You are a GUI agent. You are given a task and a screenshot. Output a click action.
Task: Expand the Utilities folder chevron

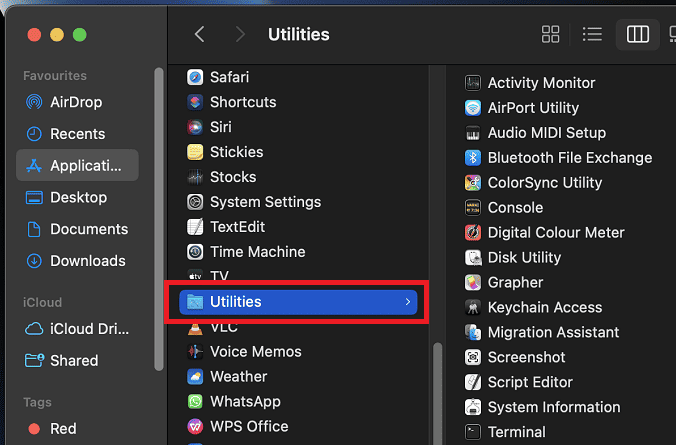407,302
